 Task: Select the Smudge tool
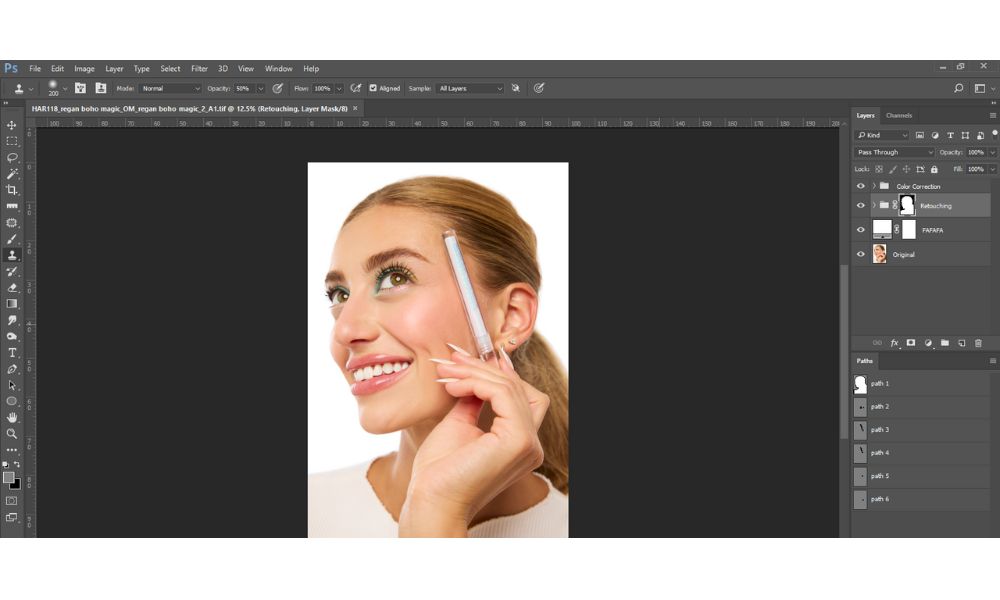(11, 320)
